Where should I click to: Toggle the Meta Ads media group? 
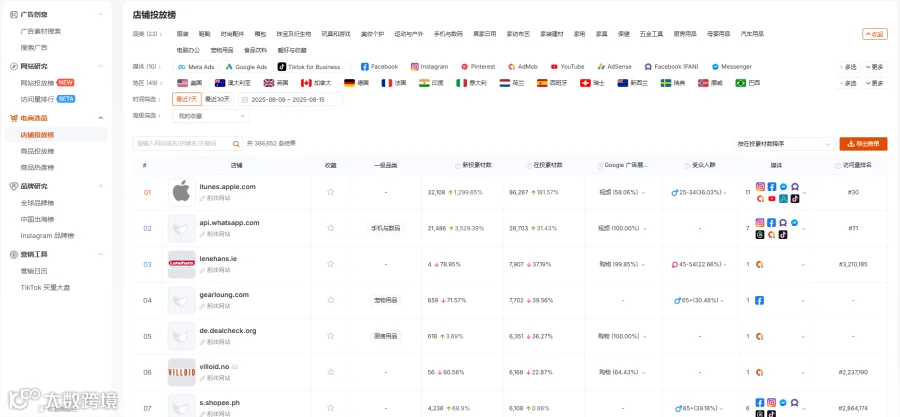click(196, 67)
